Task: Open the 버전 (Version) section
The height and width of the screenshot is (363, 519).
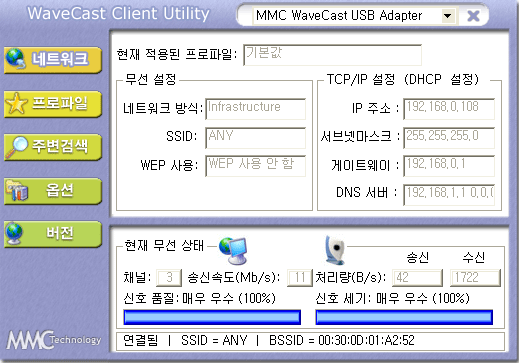Action: [x=53, y=234]
